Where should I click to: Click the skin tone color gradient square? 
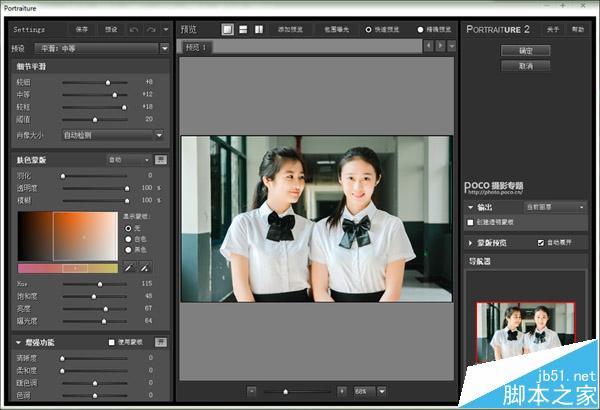point(85,236)
